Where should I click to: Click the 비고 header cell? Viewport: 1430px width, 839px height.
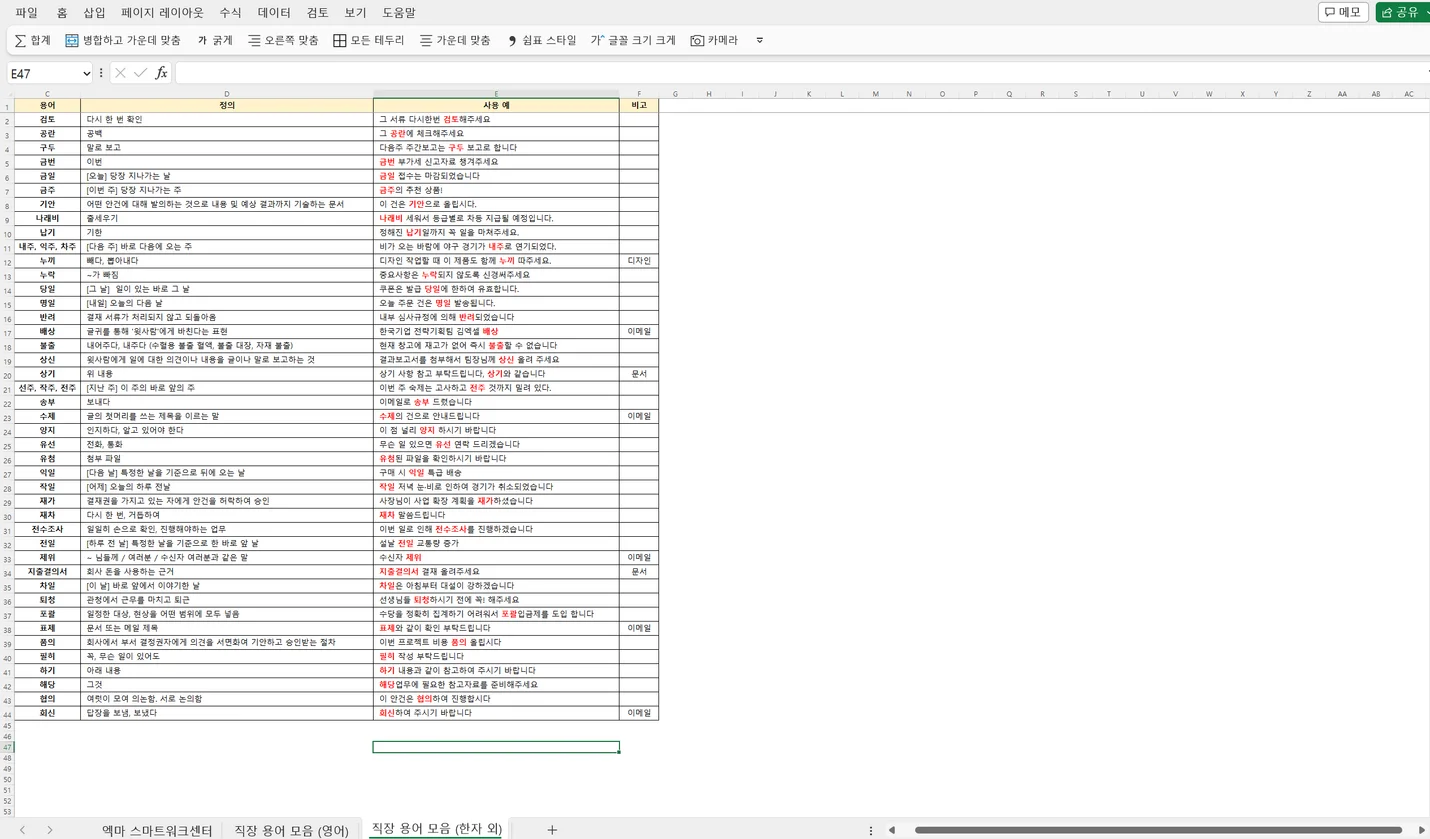(x=639, y=105)
